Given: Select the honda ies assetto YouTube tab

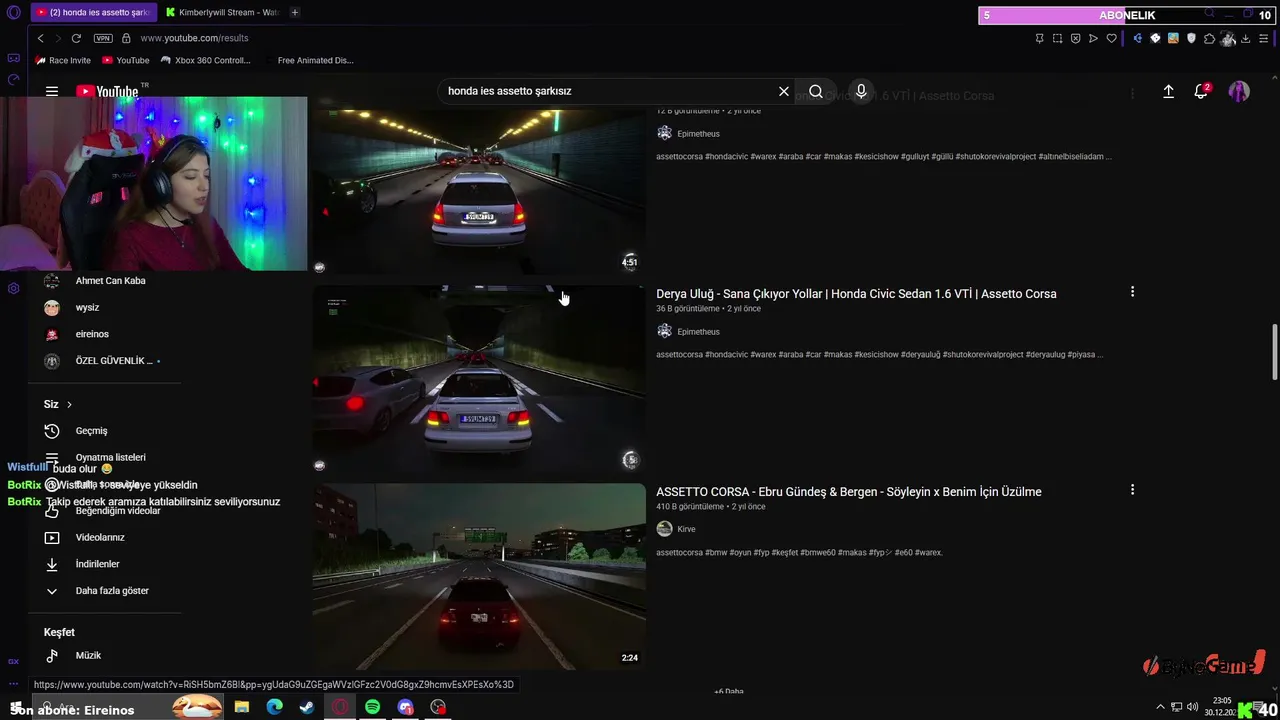Looking at the screenshot, I should point(93,12).
